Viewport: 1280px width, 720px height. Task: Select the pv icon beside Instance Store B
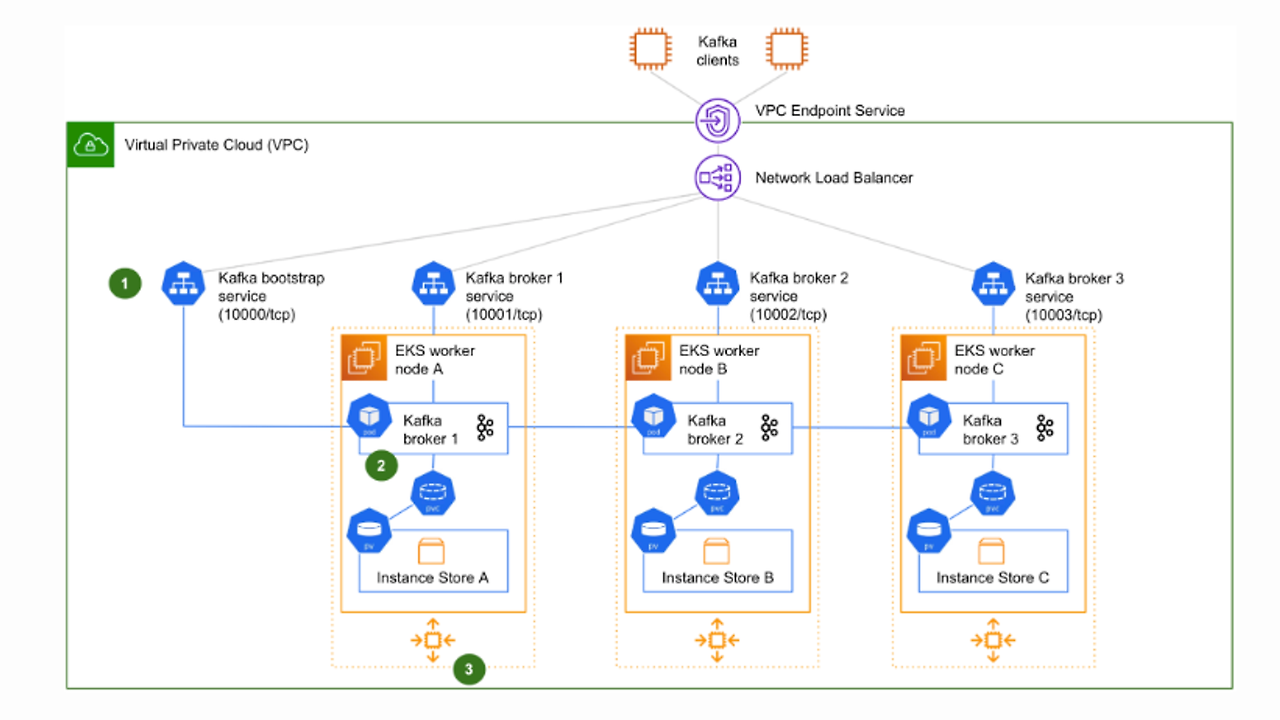coord(652,531)
